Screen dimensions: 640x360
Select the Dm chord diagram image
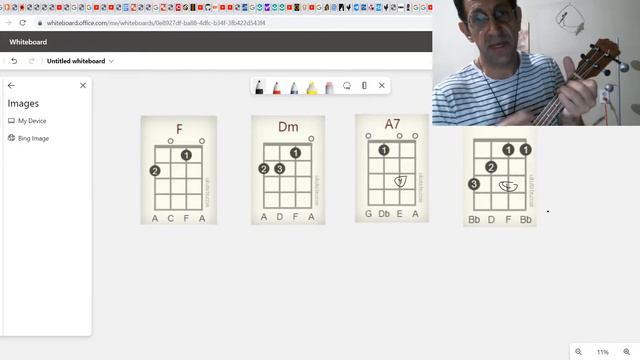pyautogui.click(x=288, y=170)
